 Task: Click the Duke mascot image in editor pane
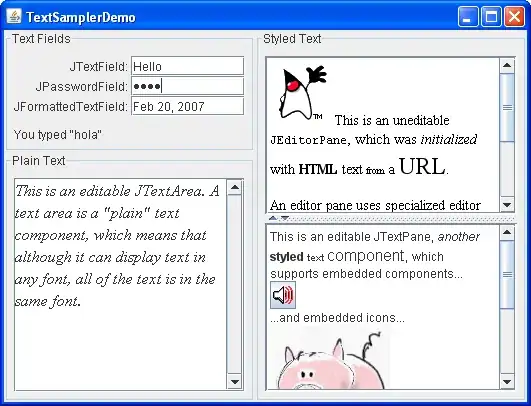click(302, 93)
